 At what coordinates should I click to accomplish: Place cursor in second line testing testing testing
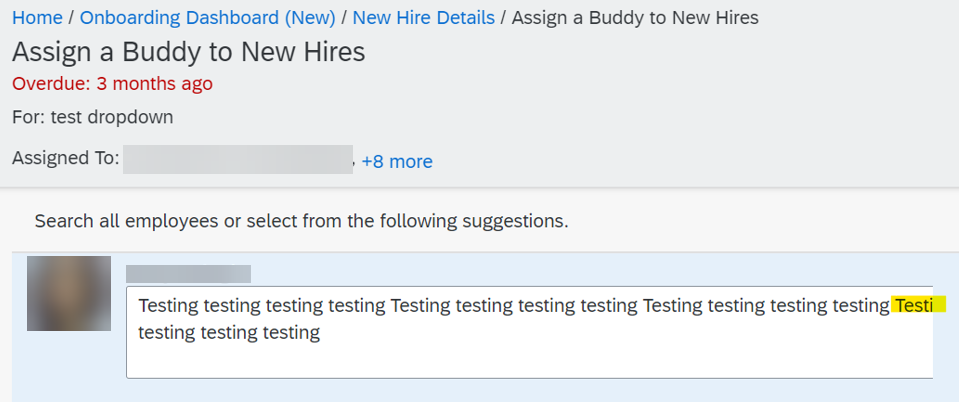(x=229, y=333)
